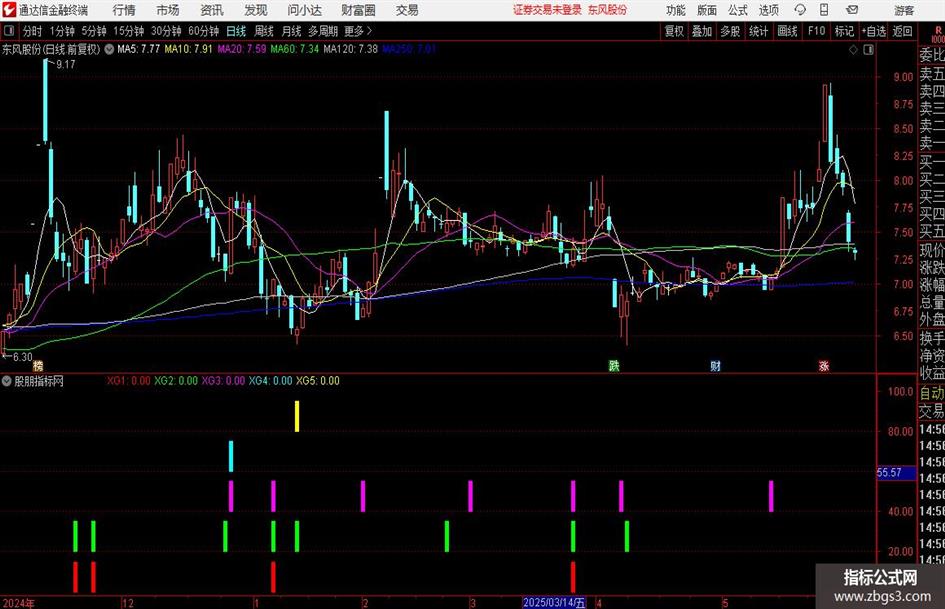Click the 游客 guest account button
The image size is (945, 609).
pyautogui.click(x=904, y=10)
